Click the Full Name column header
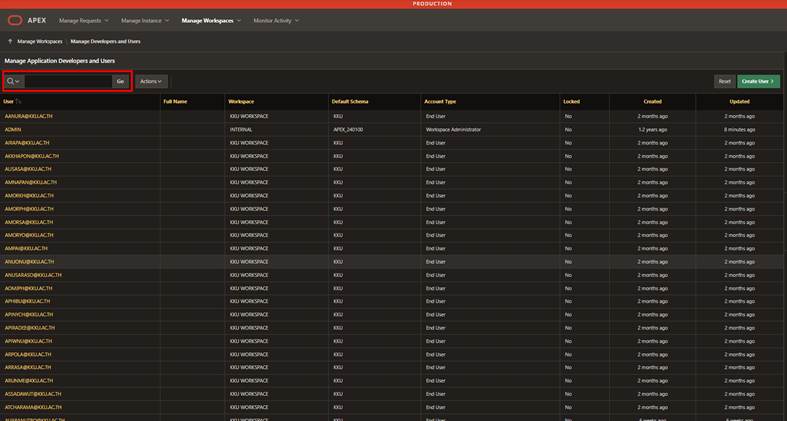 click(175, 102)
